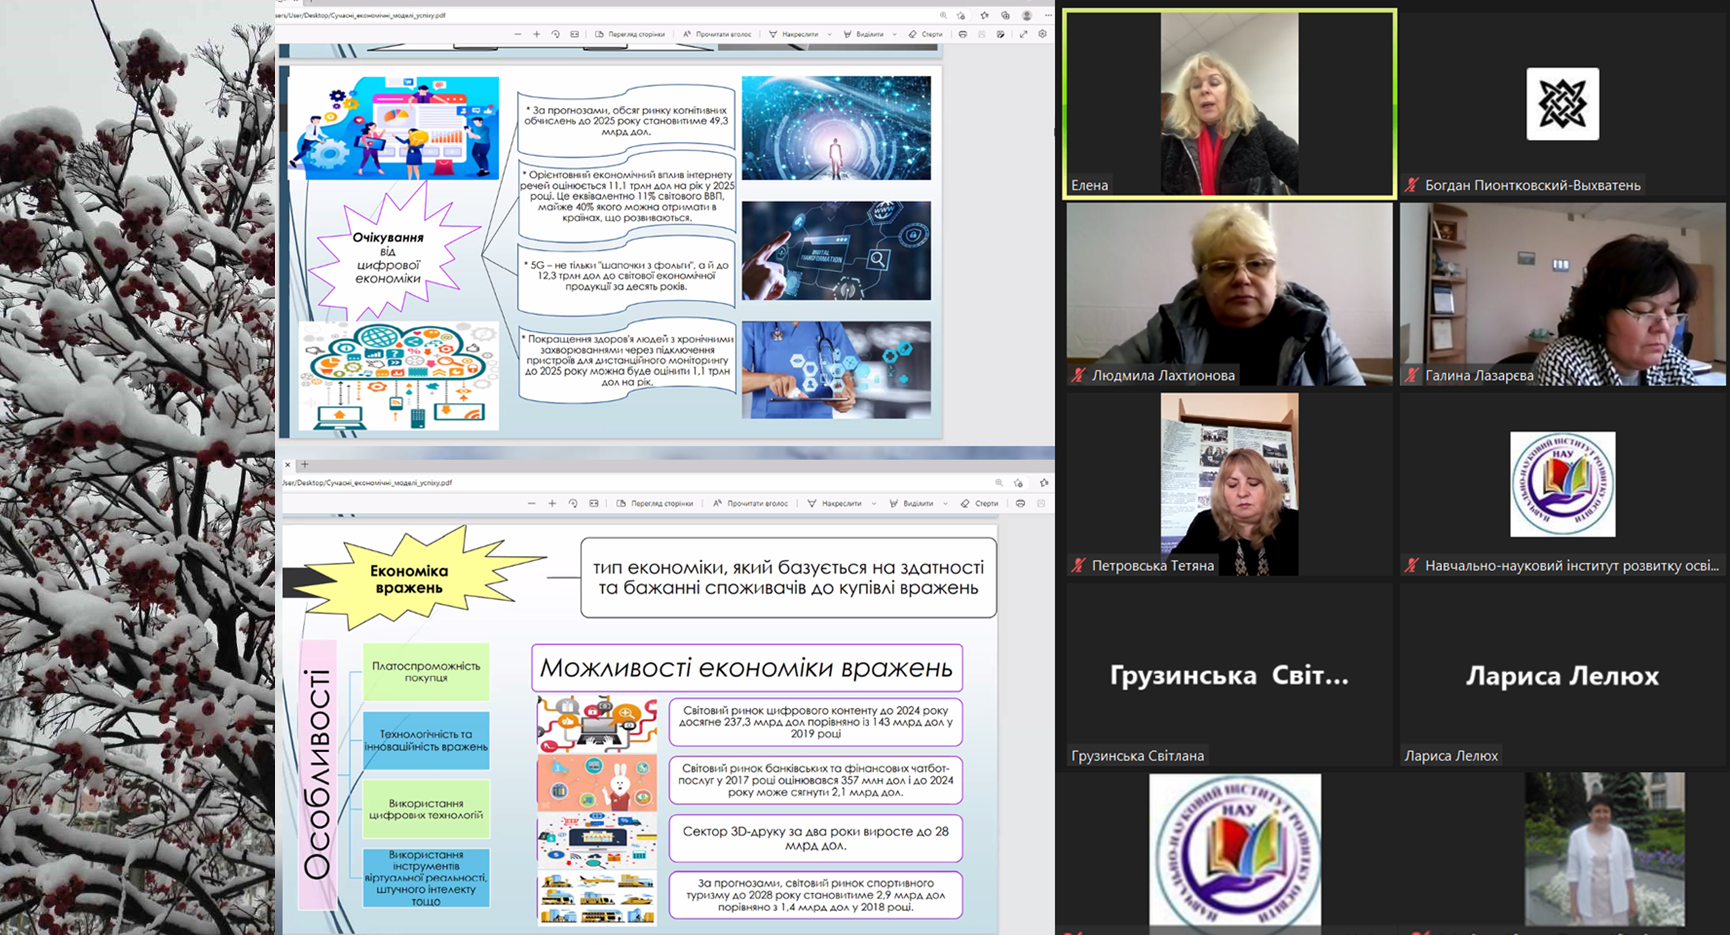Click Прочитати вголос in the upper toolbar
This screenshot has height=935, width=1730.
tap(717, 34)
